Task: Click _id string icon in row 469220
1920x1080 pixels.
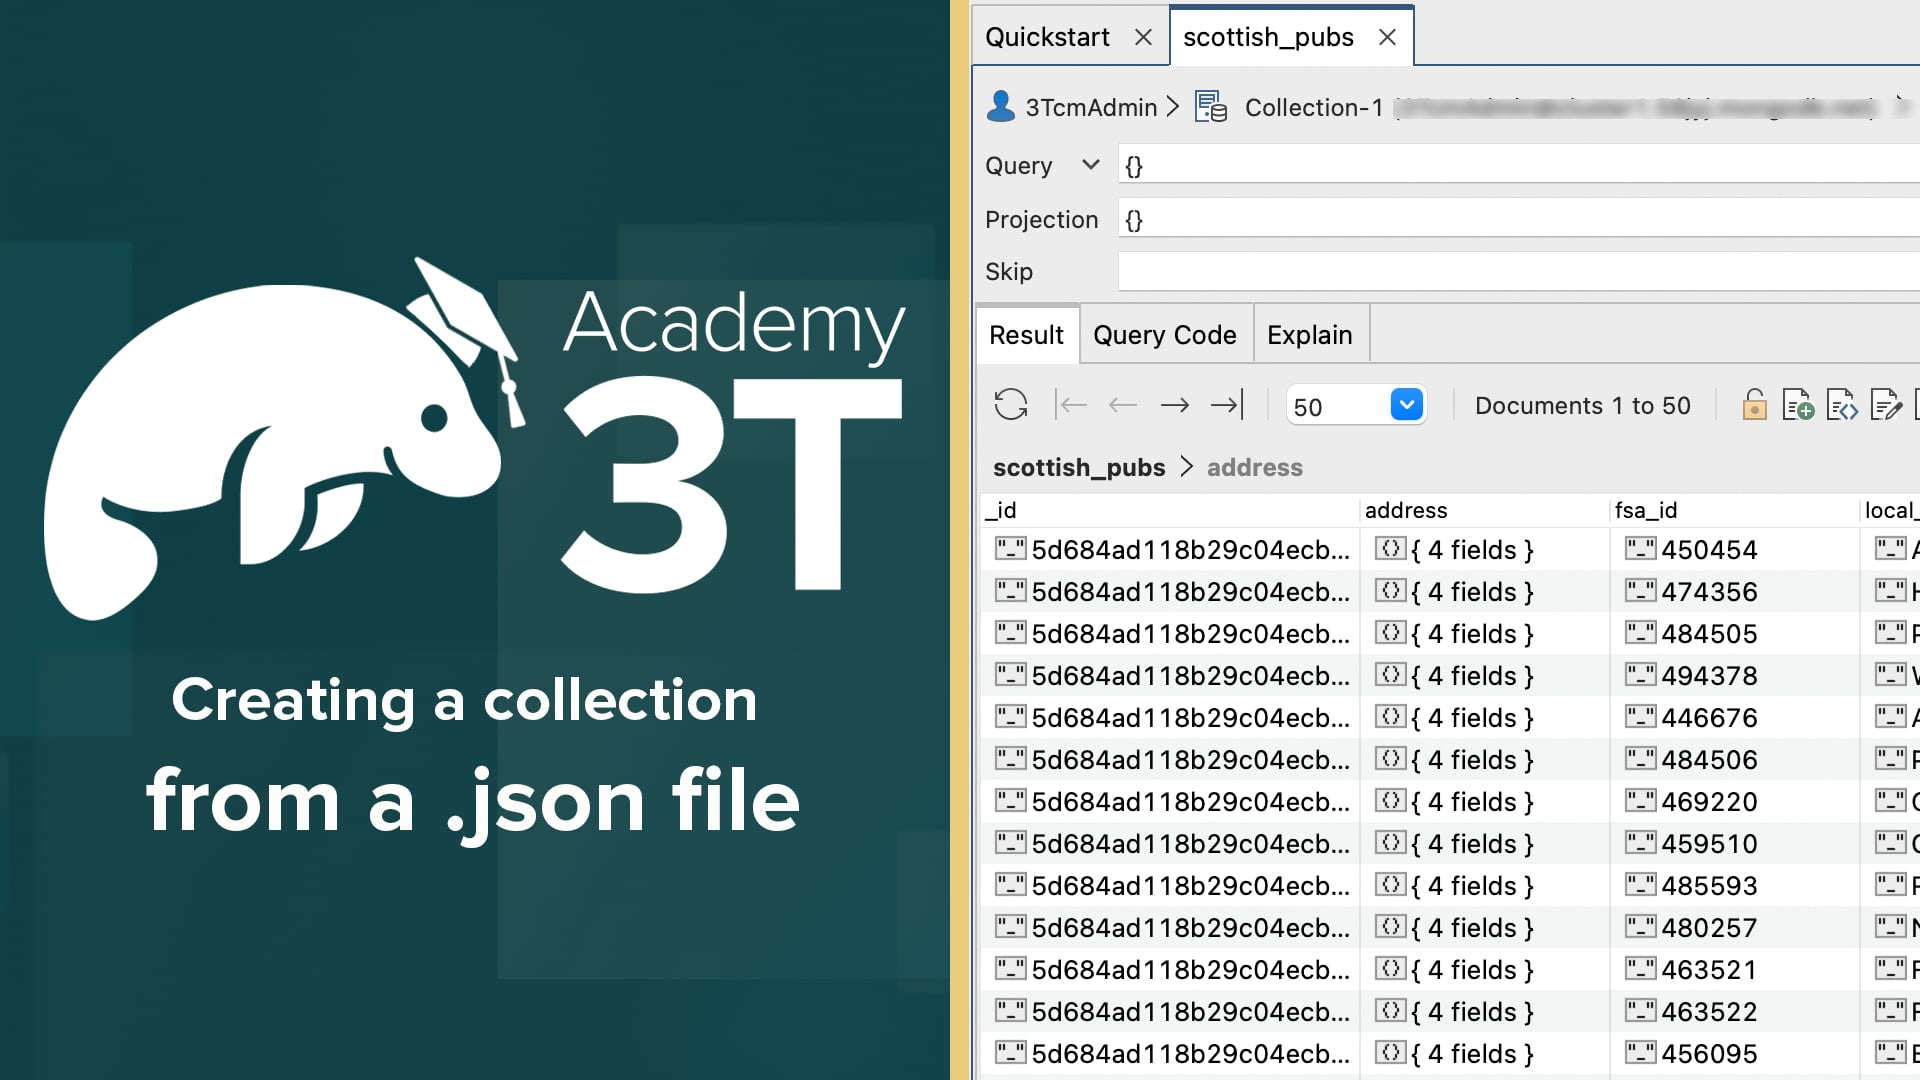Action: click(x=1010, y=800)
